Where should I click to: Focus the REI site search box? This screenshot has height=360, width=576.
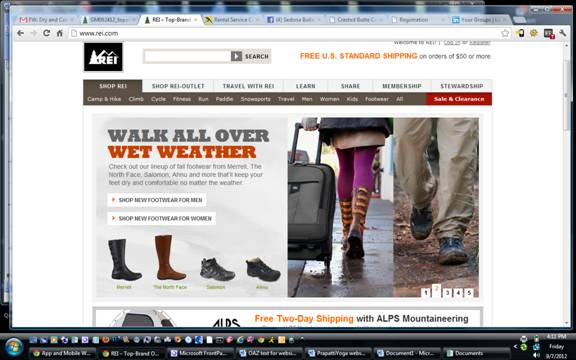[187, 56]
